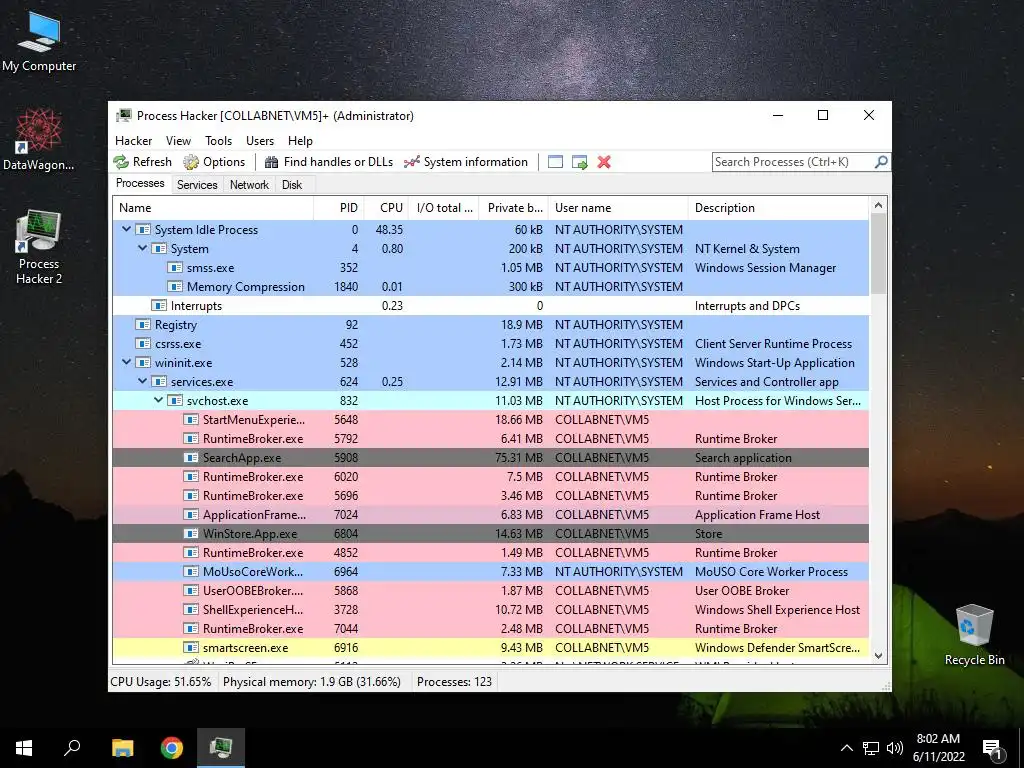
Task: Collapse the svchost.exe 832 node
Action: click(159, 400)
